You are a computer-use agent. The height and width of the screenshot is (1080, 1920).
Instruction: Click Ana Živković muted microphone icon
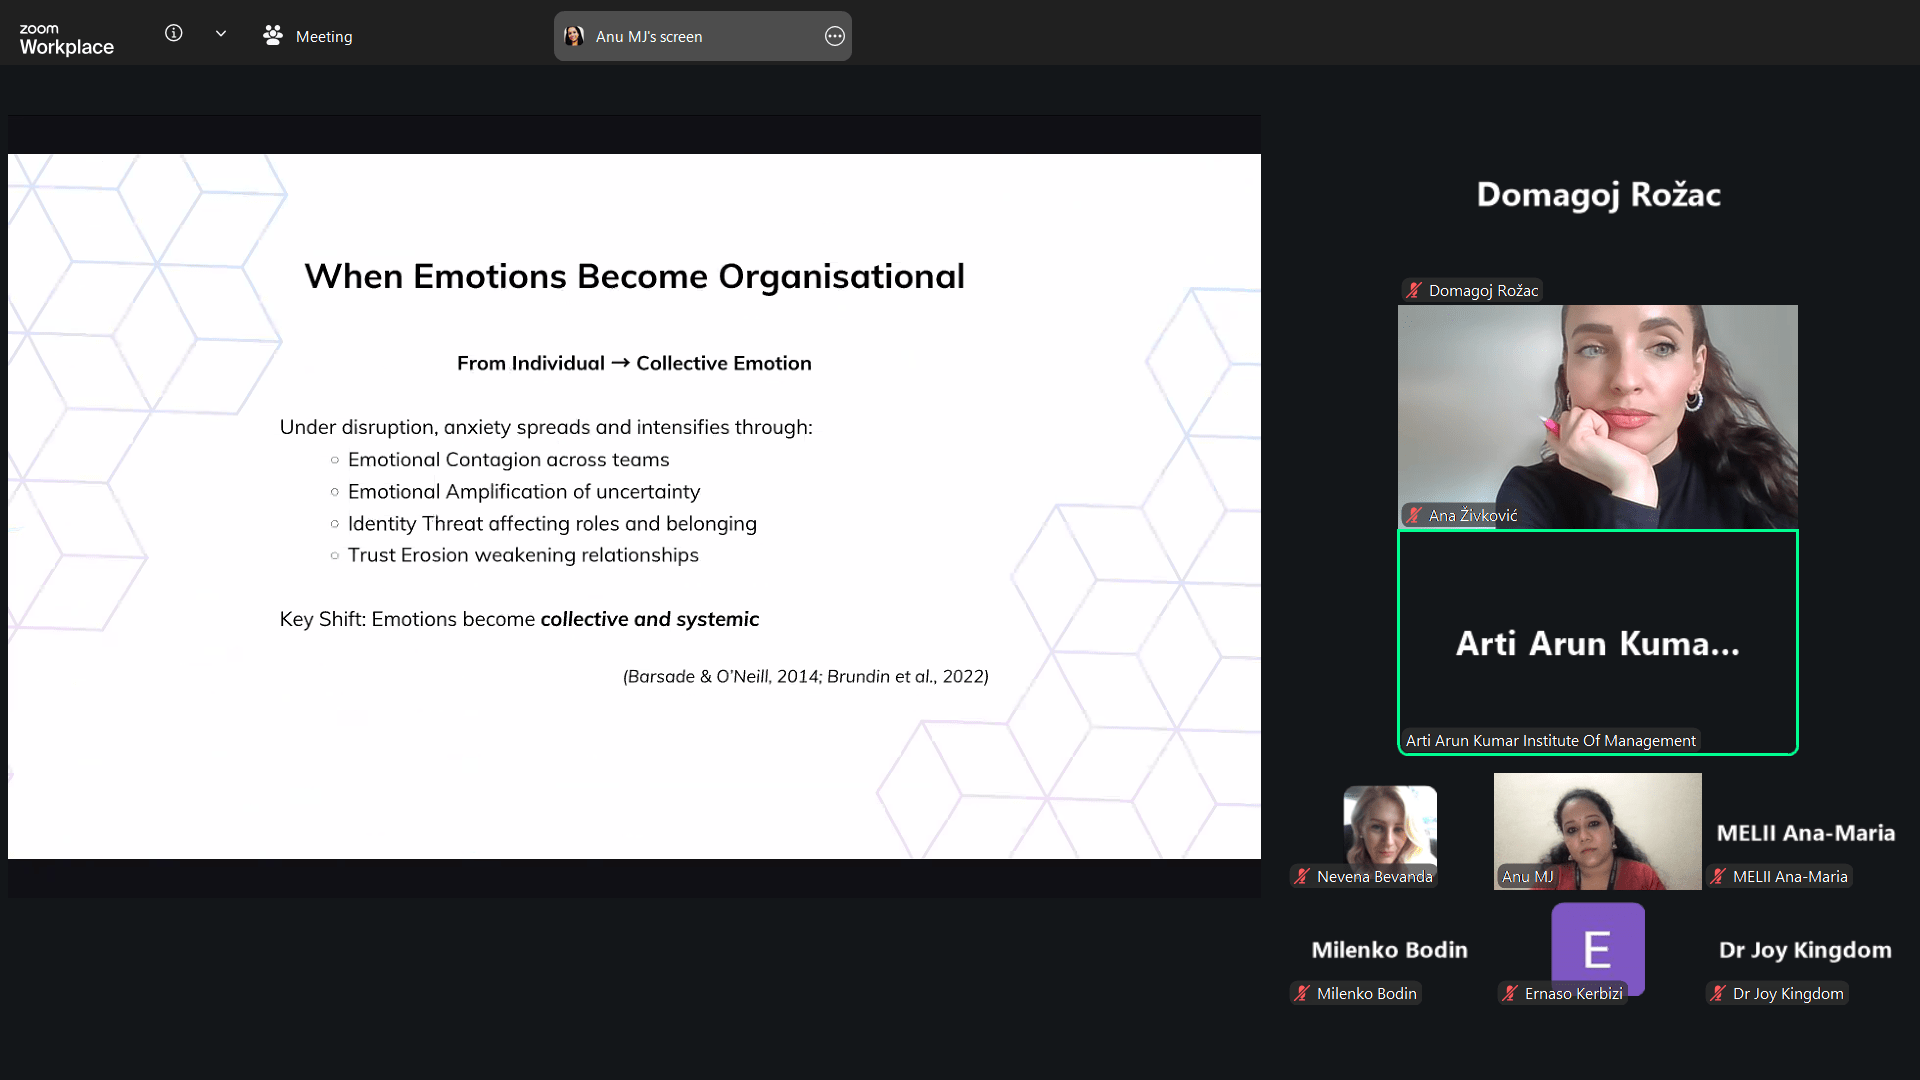click(x=1413, y=516)
